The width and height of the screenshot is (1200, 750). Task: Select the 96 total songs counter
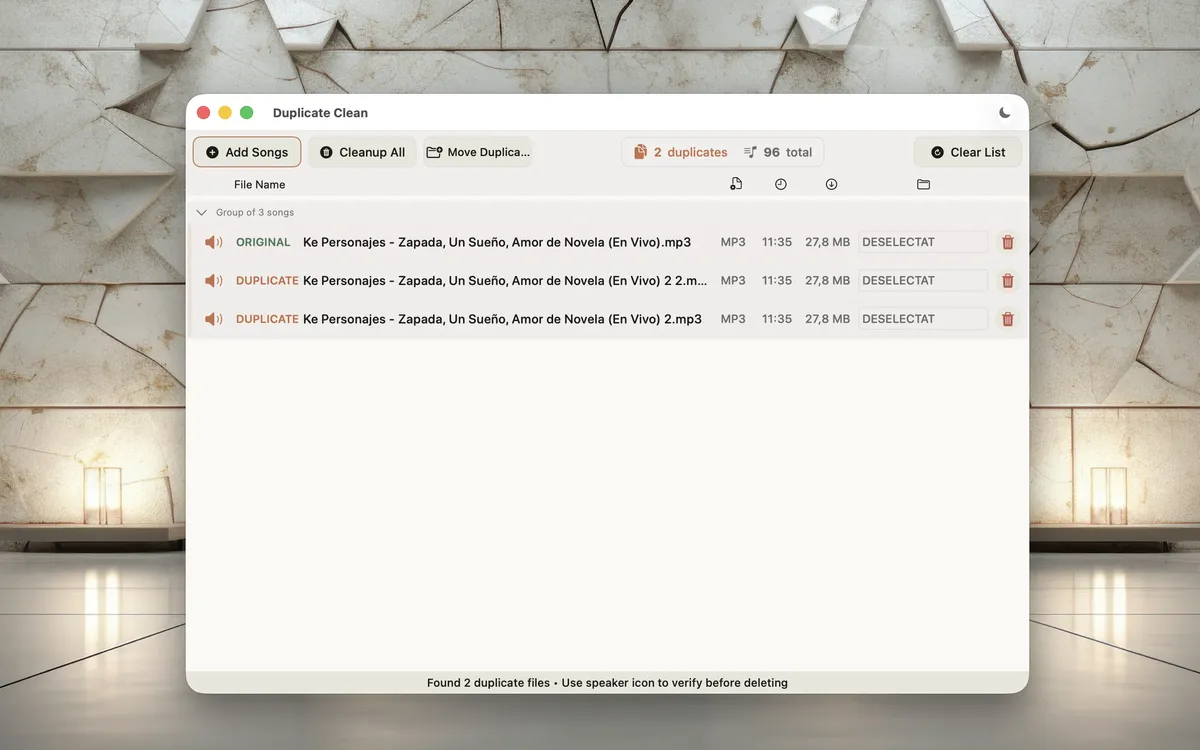[x=780, y=151]
